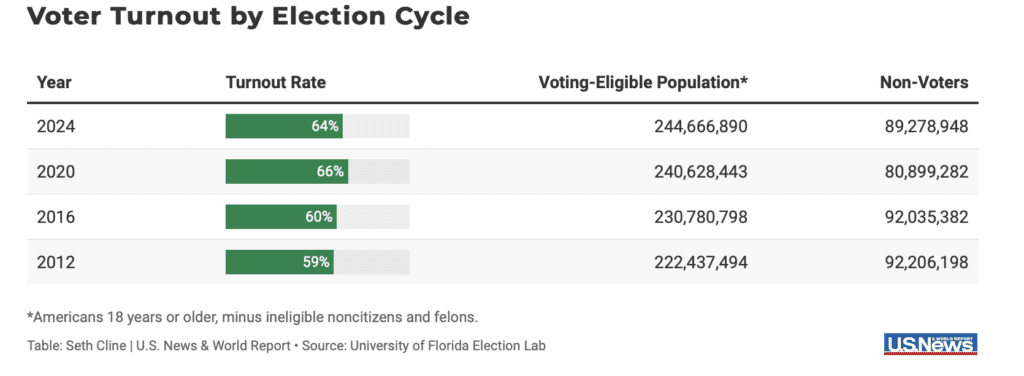The image size is (1024, 376).
Task: Click the University of Florida Election Lab source
Action: 447,345
